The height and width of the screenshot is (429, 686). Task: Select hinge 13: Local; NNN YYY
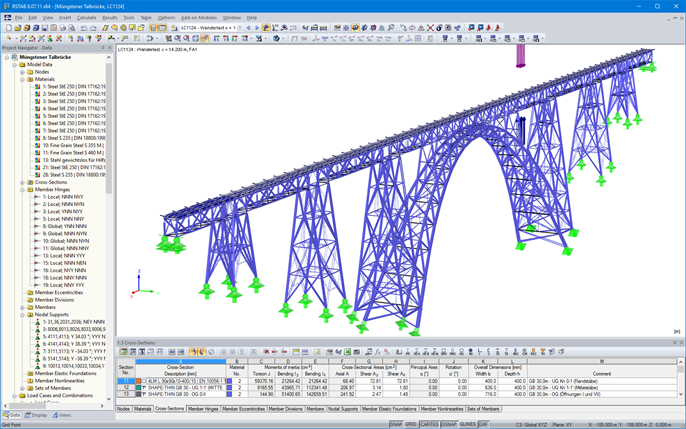point(64,256)
